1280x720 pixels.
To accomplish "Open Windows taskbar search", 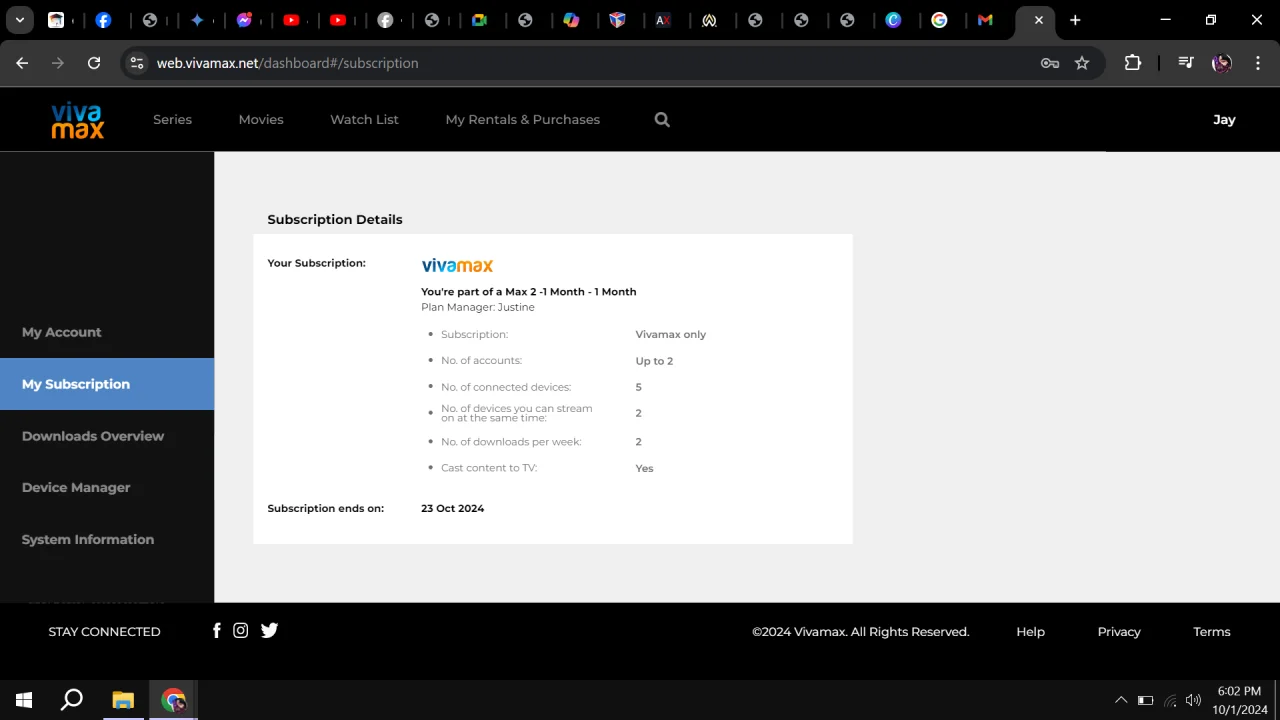I will click(x=72, y=700).
